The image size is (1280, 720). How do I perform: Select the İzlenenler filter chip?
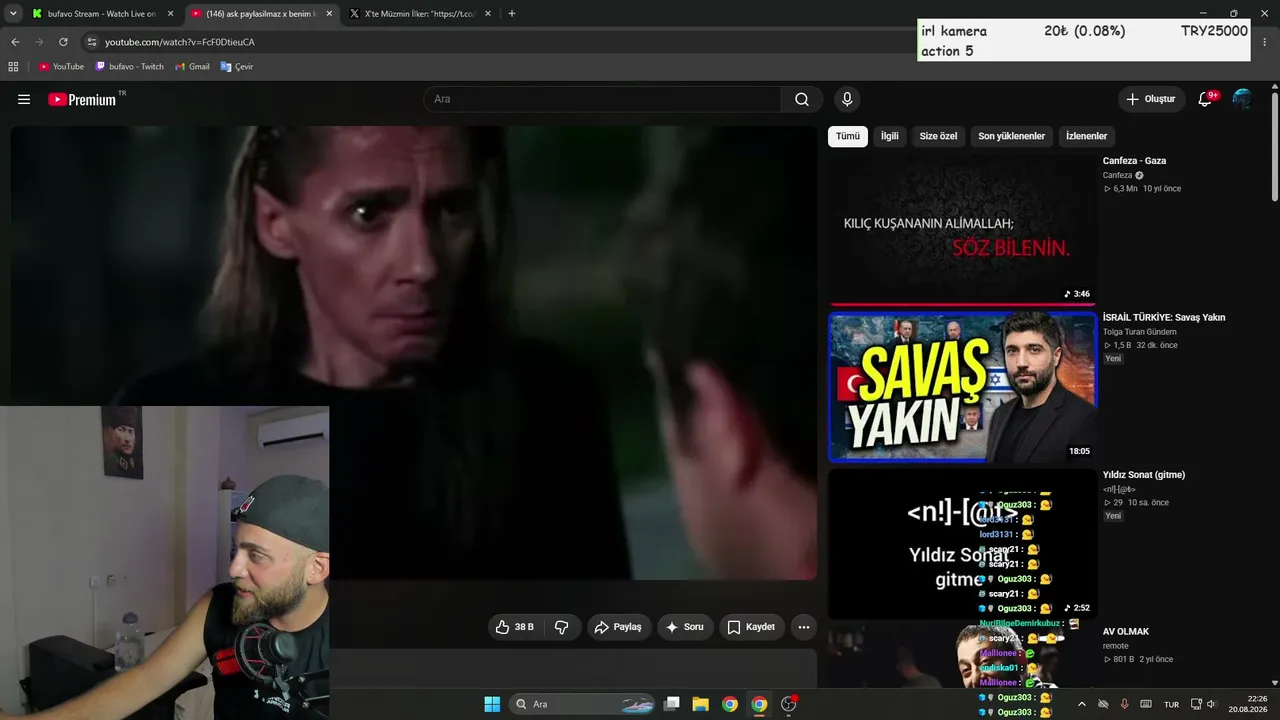coord(1086,136)
